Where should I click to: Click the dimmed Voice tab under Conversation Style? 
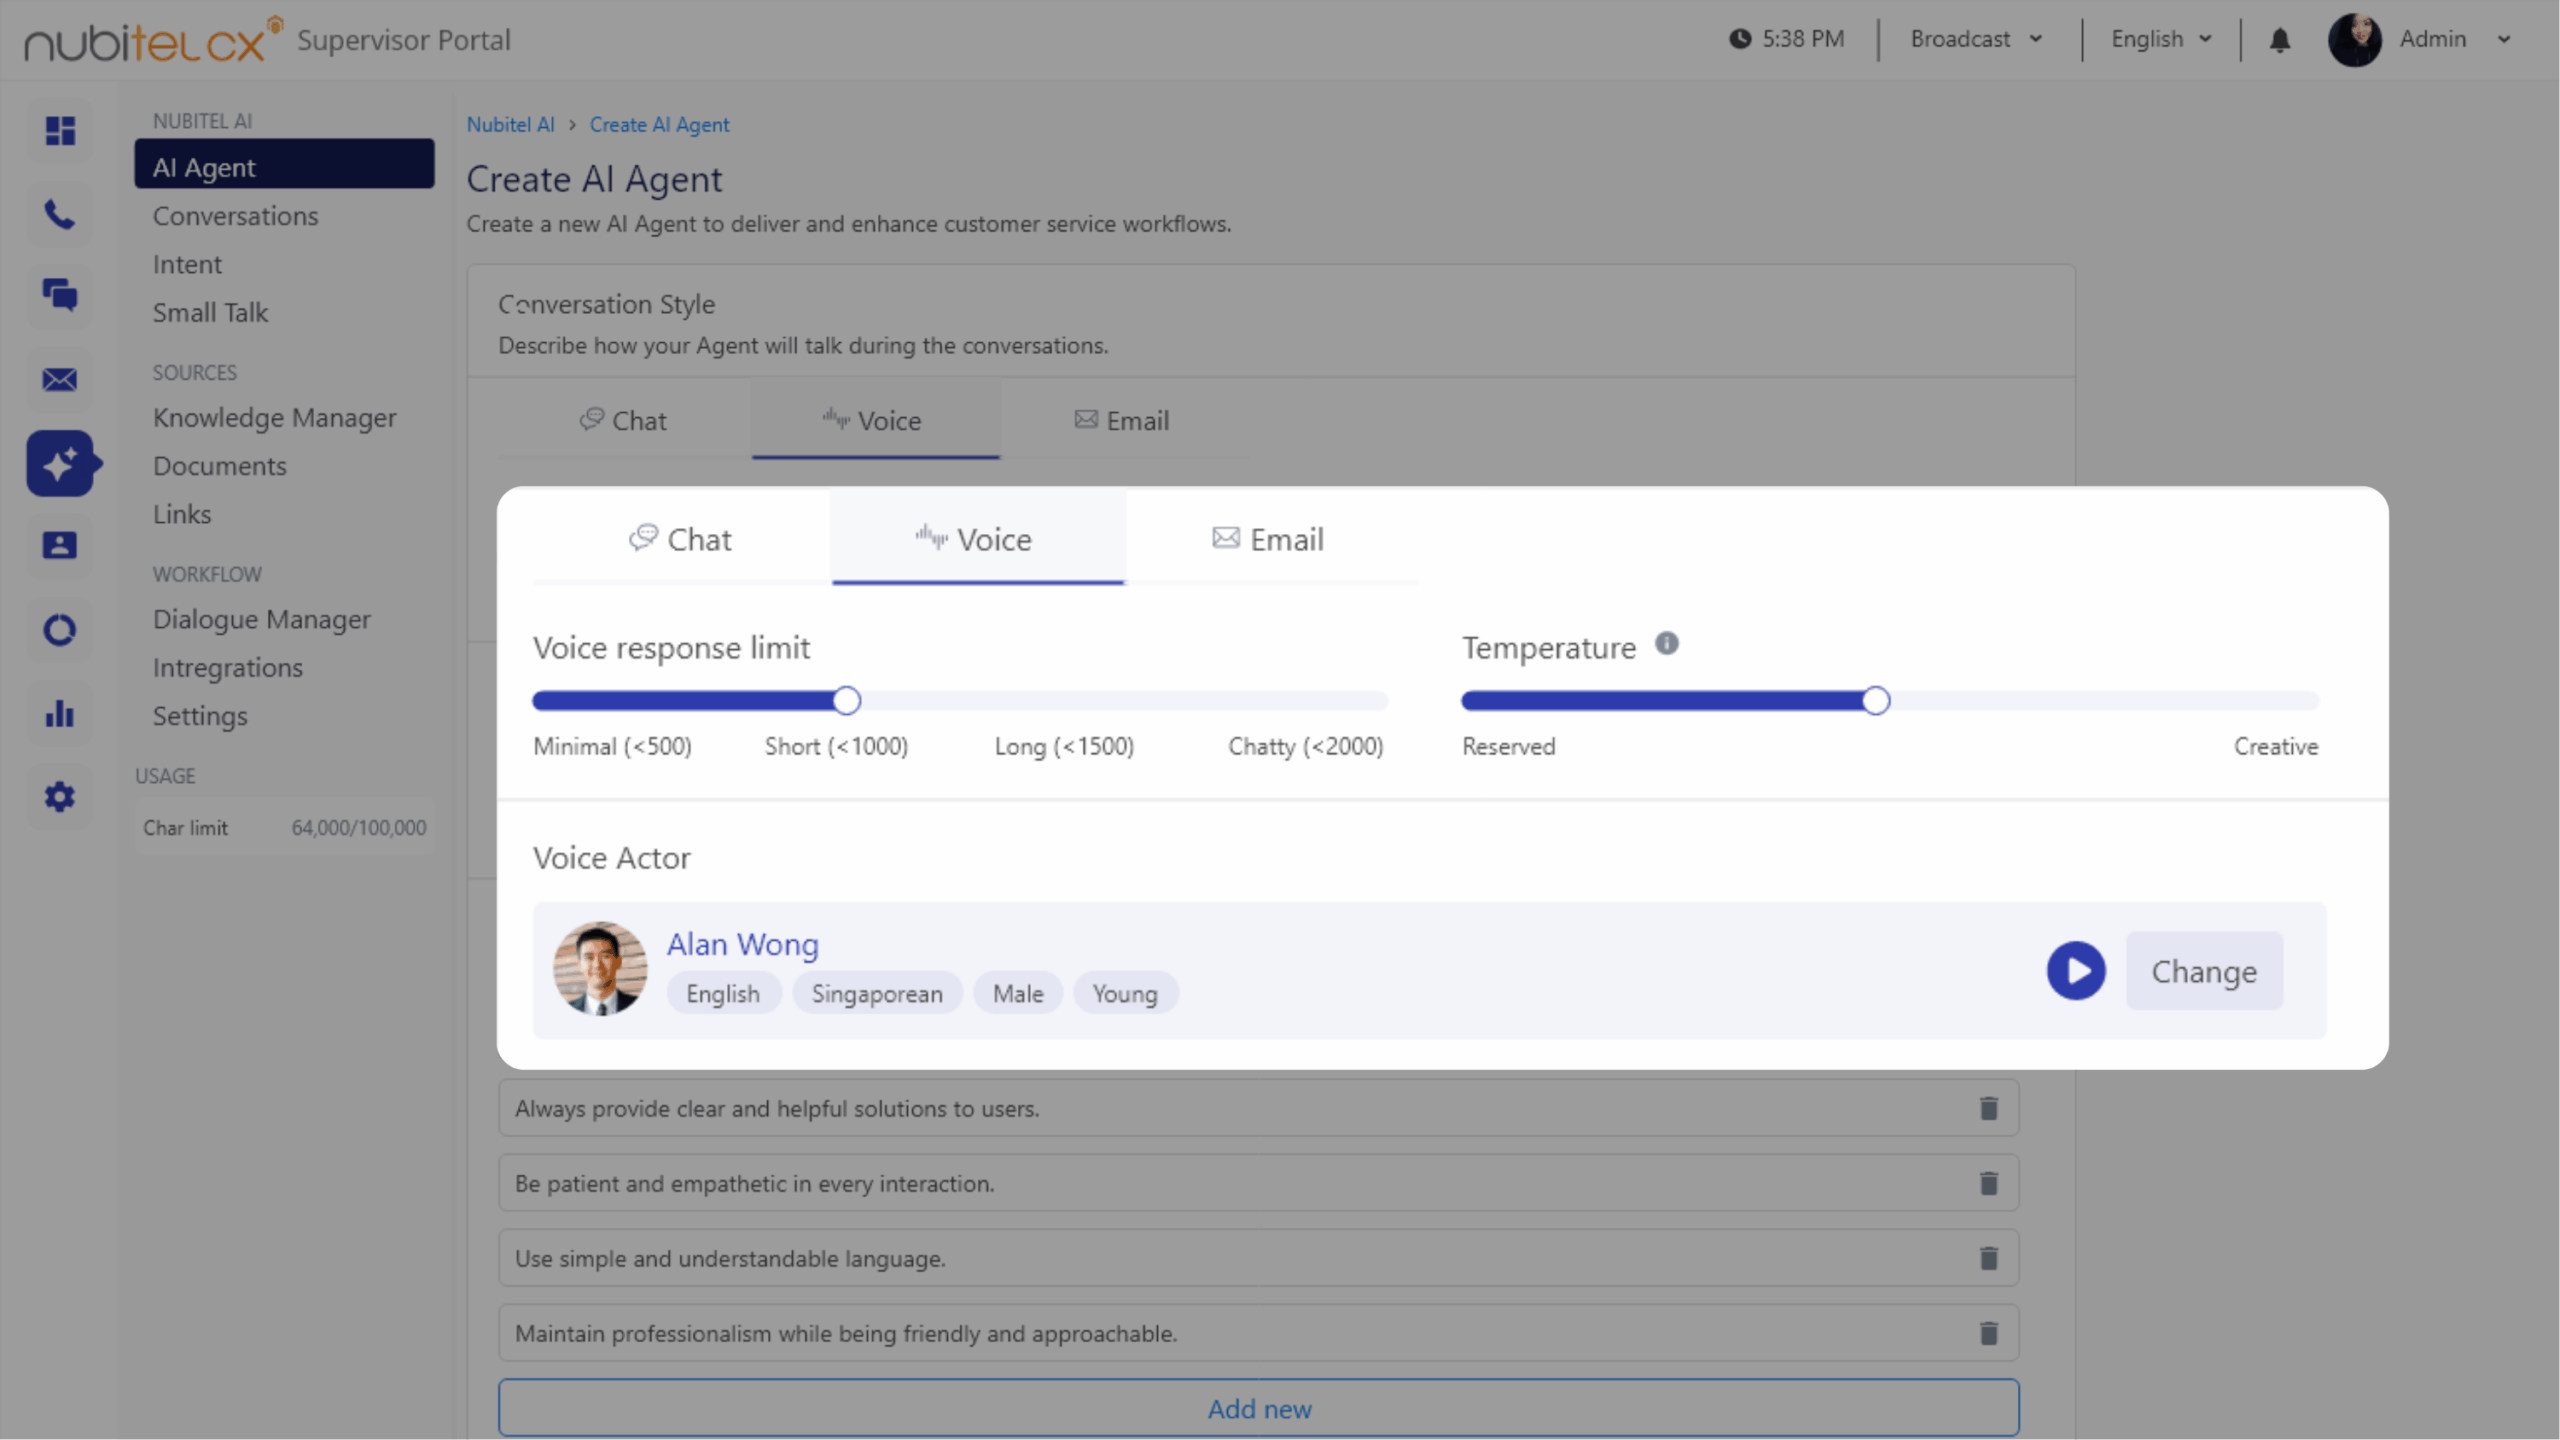pyautogui.click(x=875, y=420)
